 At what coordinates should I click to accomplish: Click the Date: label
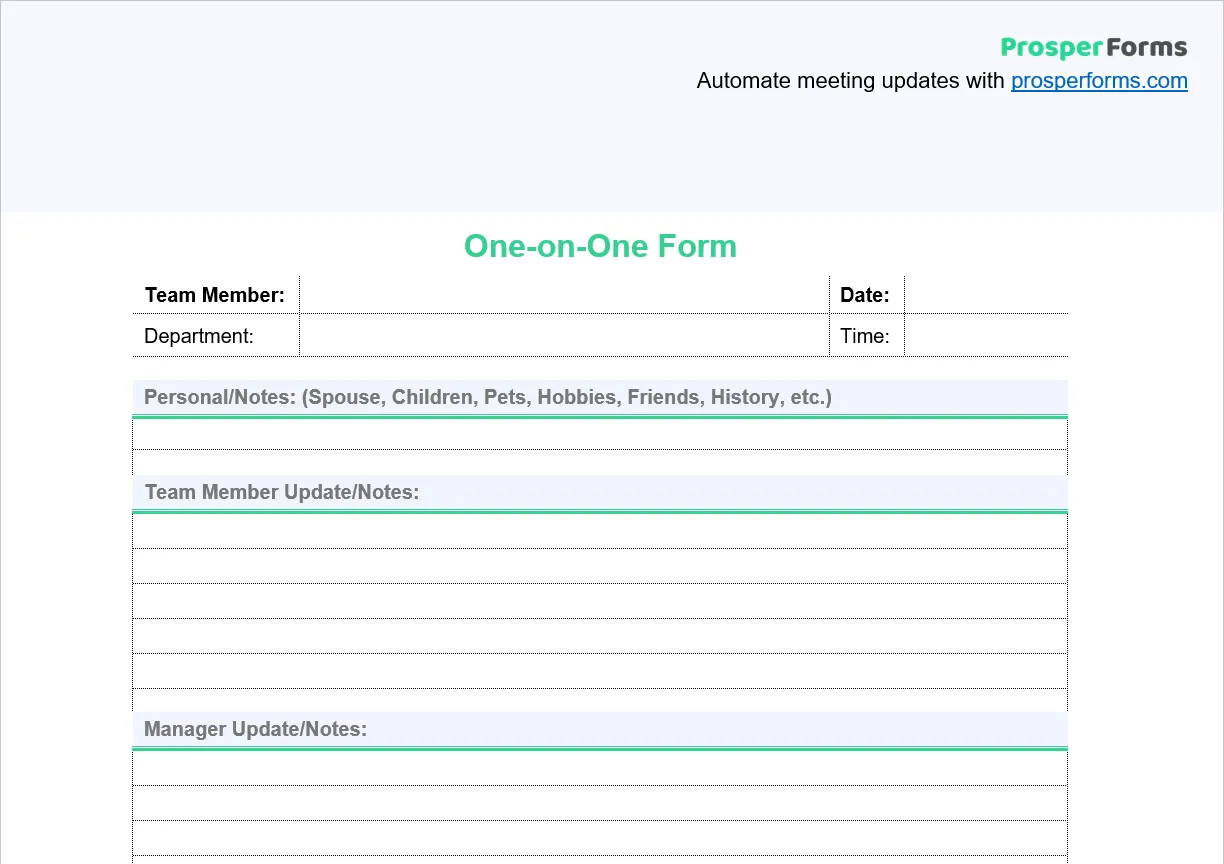[x=865, y=295]
